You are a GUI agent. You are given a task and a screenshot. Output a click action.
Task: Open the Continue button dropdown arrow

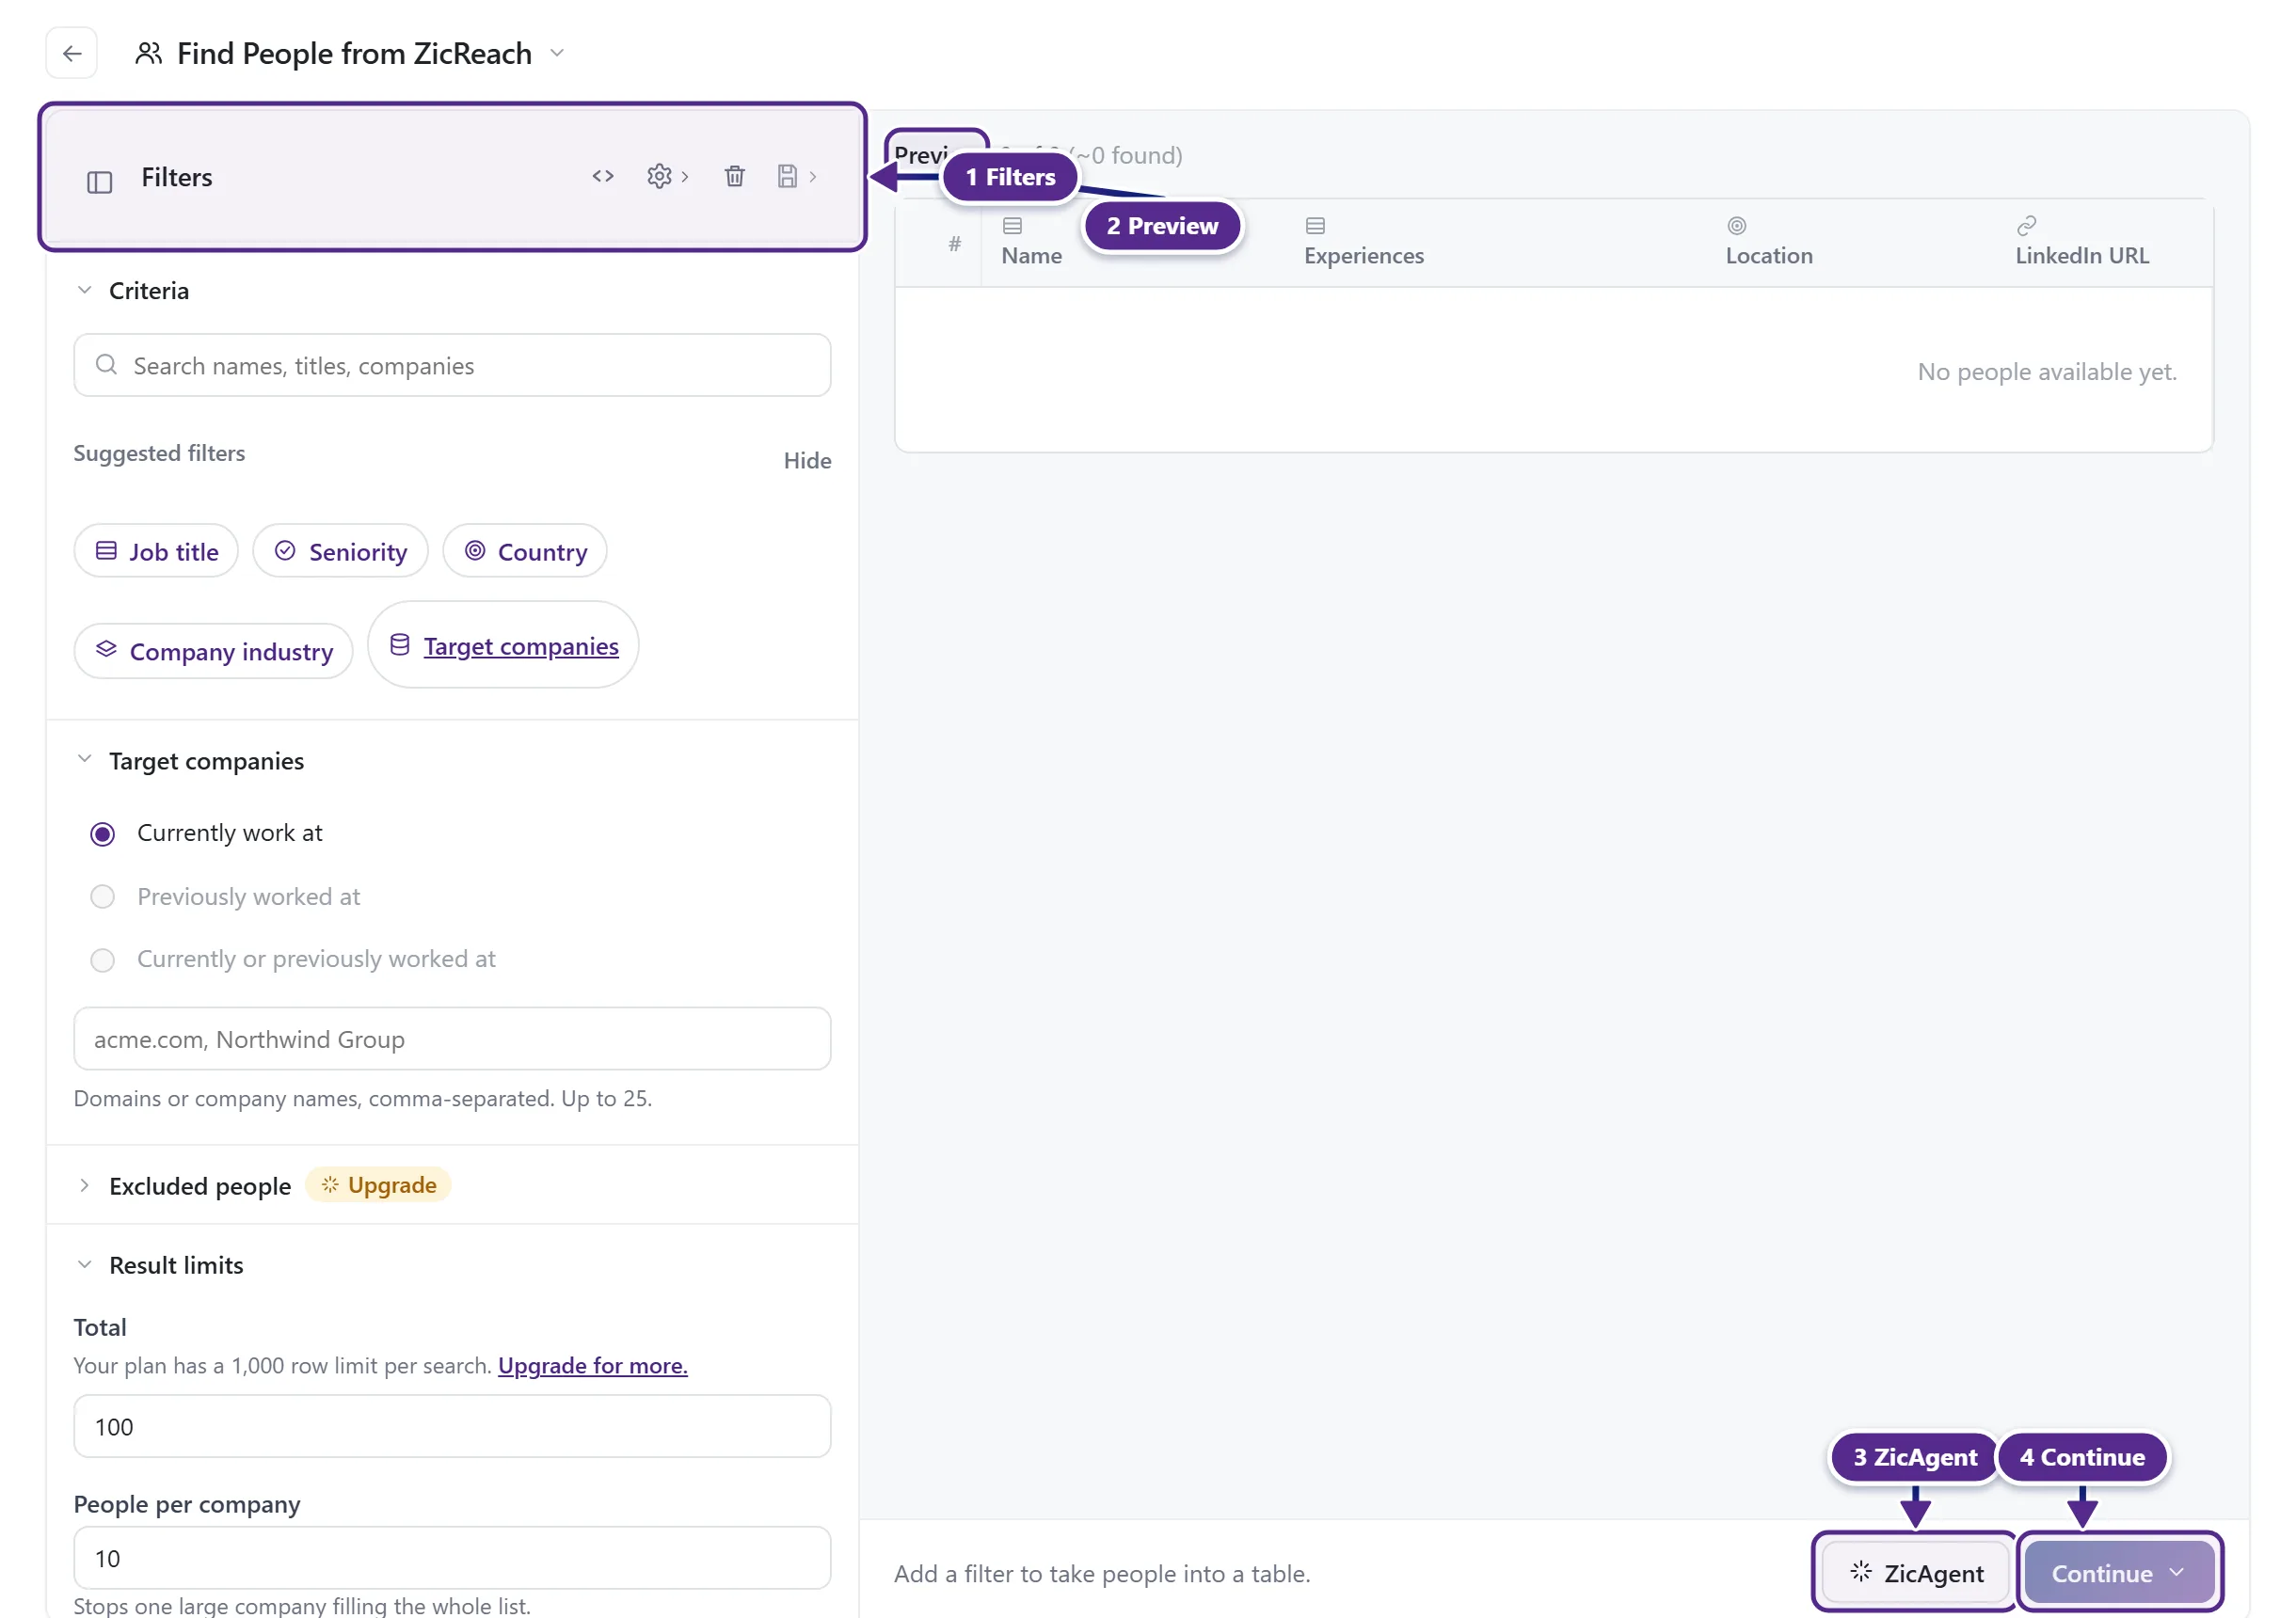click(2177, 1573)
